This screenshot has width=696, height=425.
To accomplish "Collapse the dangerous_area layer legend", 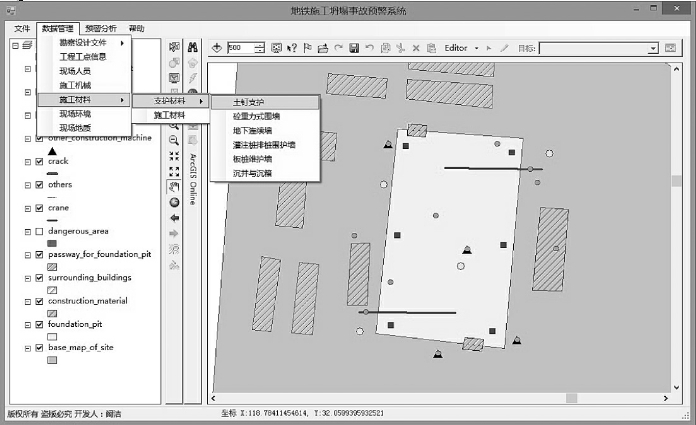I will tap(28, 232).
